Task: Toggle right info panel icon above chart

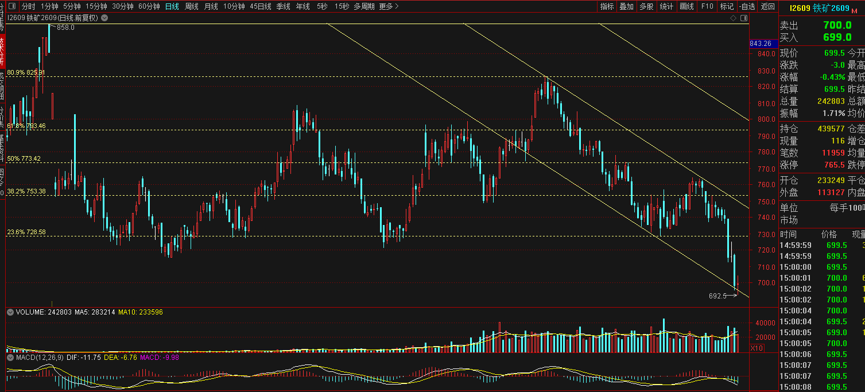Action: coord(743,18)
